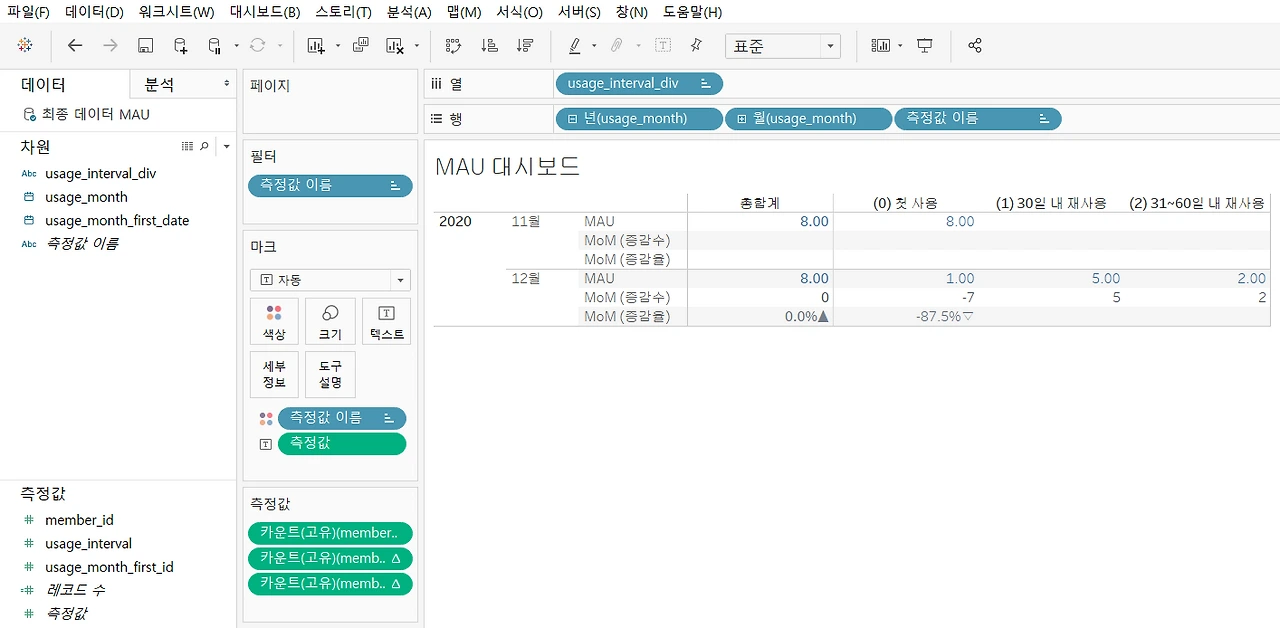Viewport: 1280px width, 628px height.
Task: Click the Pause auto updates icon
Action: (214, 46)
